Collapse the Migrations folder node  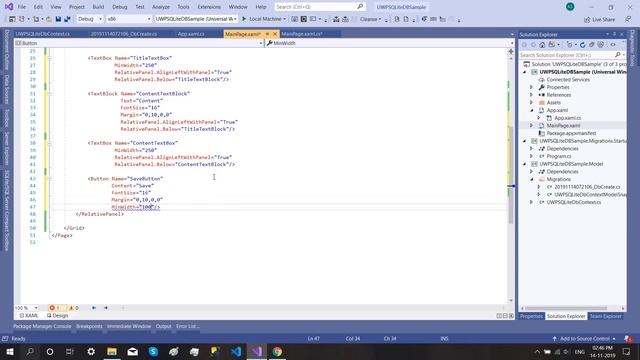coord(531,179)
